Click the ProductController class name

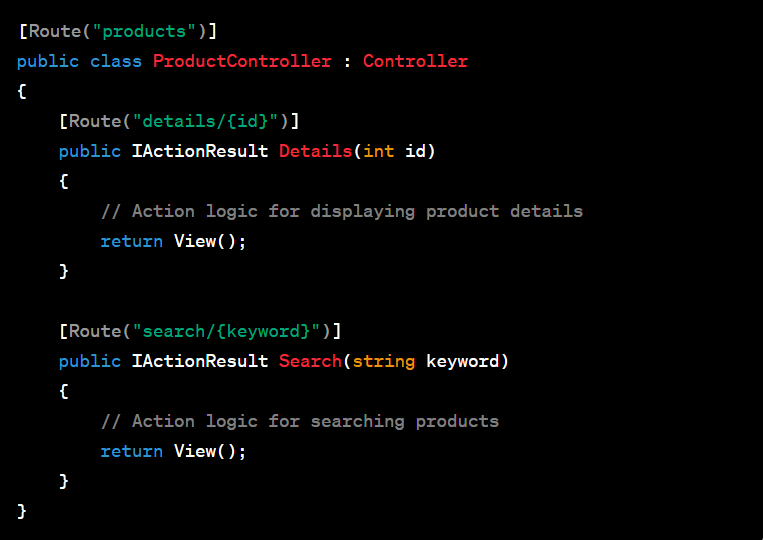[242, 61]
